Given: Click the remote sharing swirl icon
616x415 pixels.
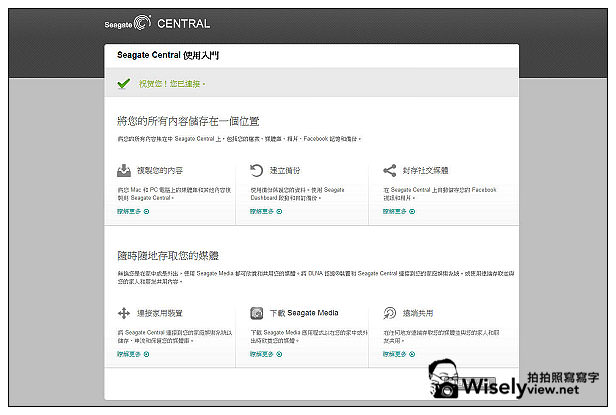Looking at the screenshot, I should click(389, 313).
